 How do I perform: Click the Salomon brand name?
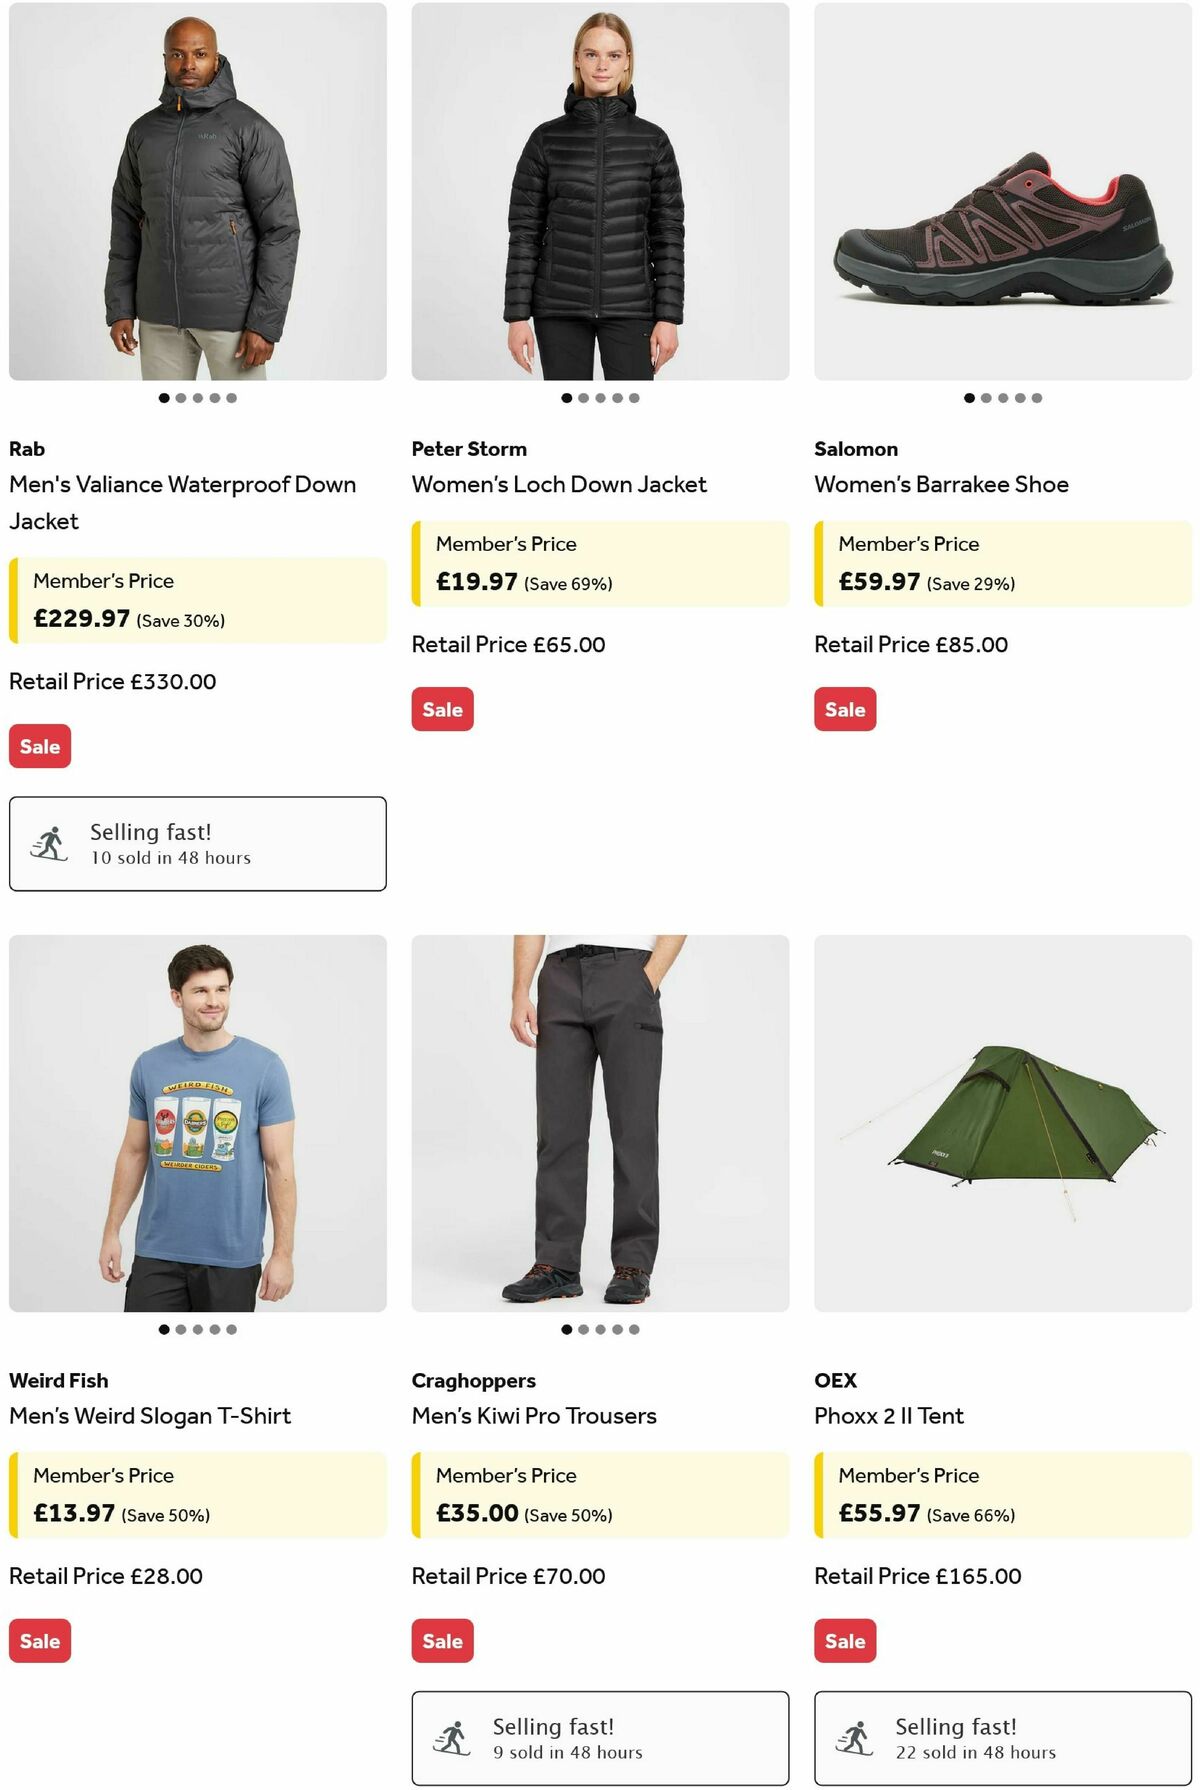point(855,448)
